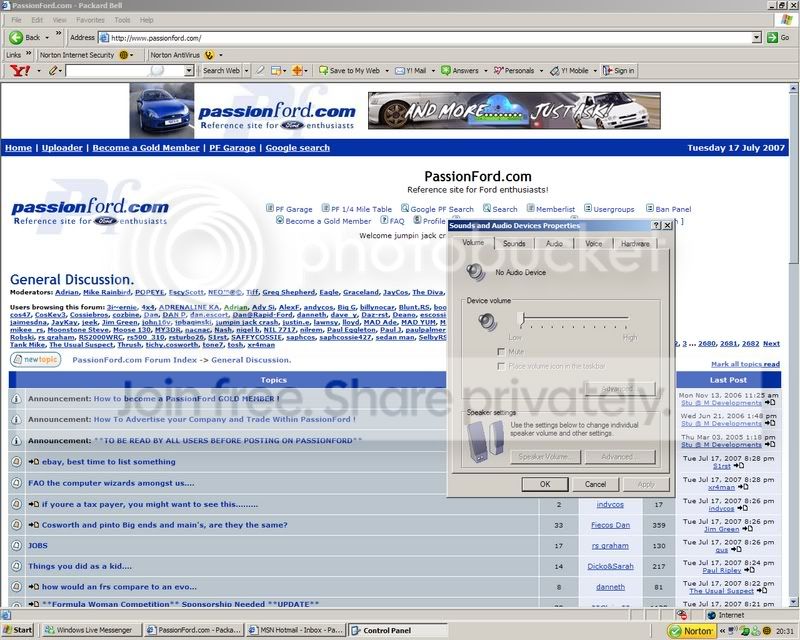This screenshot has width=800, height=640.
Task: Click OK in Sounds and Audio dialog
Action: [545, 484]
